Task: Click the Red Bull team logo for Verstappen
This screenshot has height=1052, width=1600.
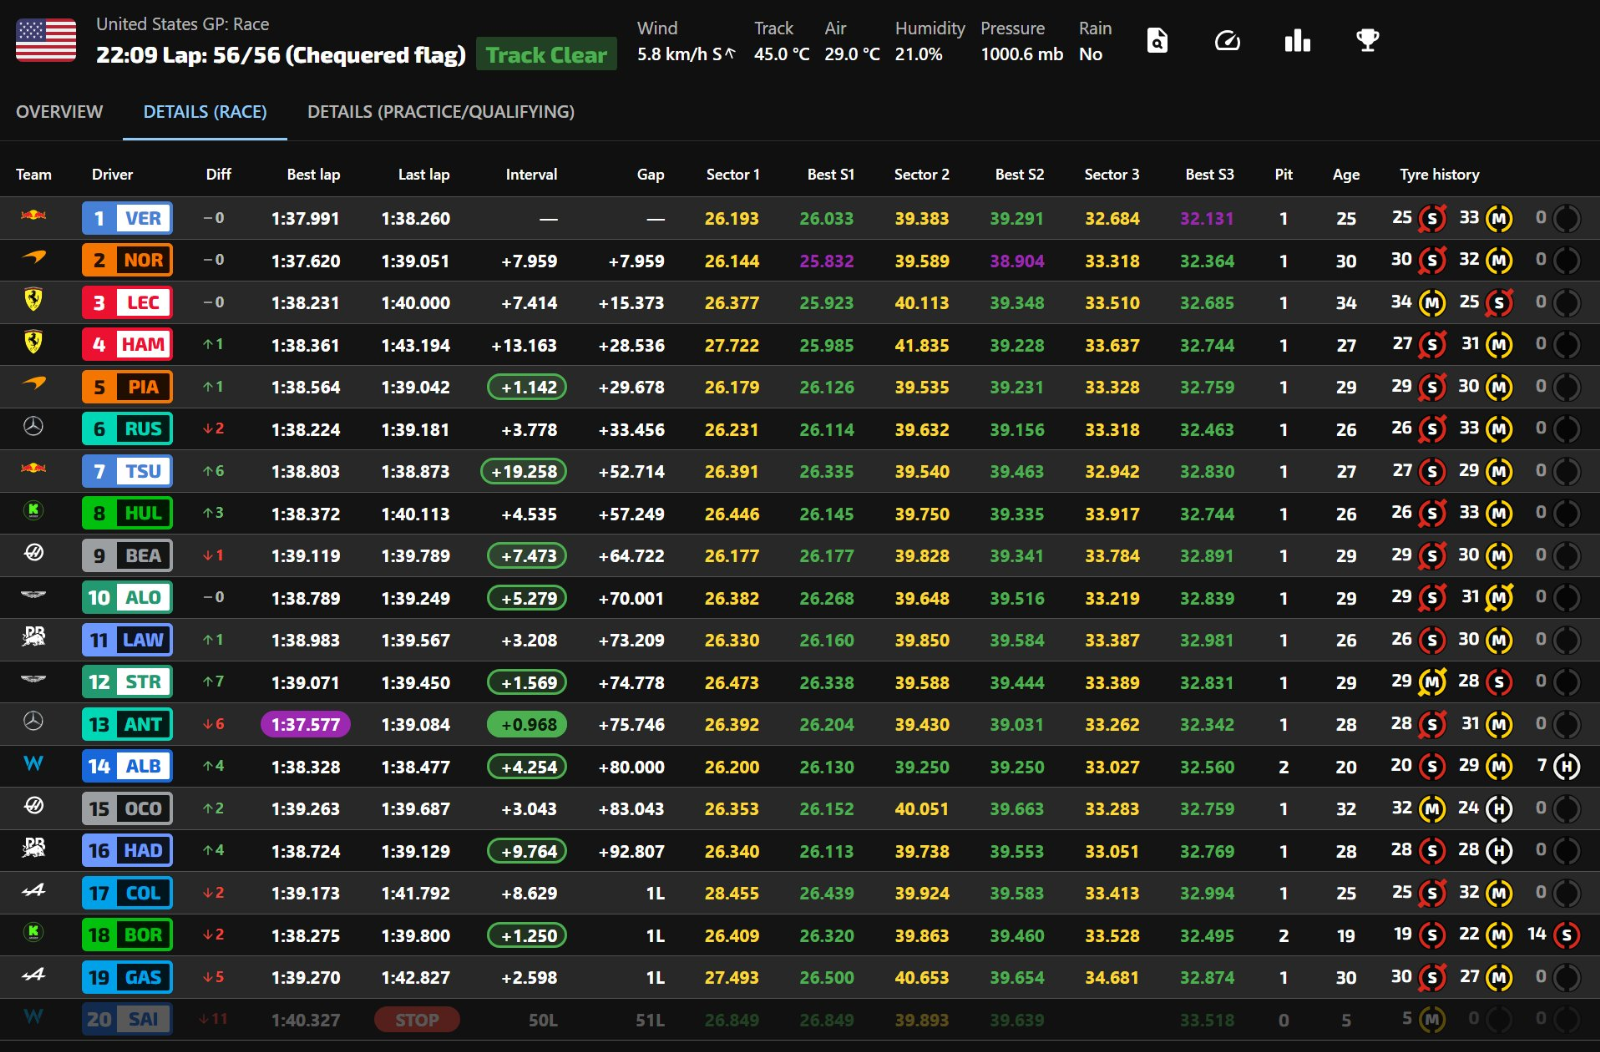Action: 33,216
